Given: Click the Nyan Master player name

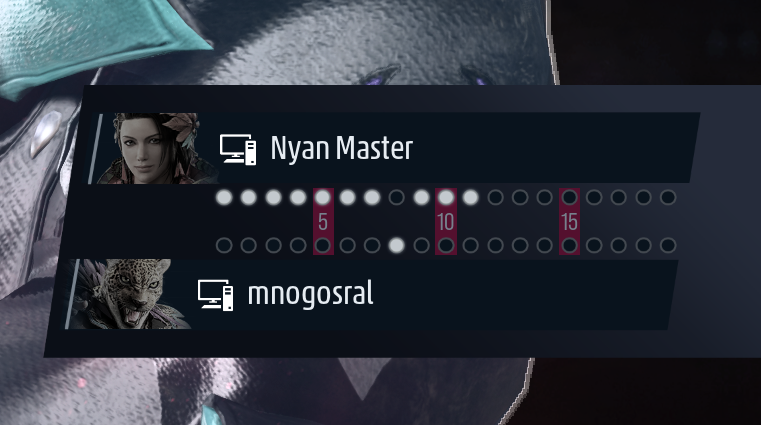Looking at the screenshot, I should [342, 148].
